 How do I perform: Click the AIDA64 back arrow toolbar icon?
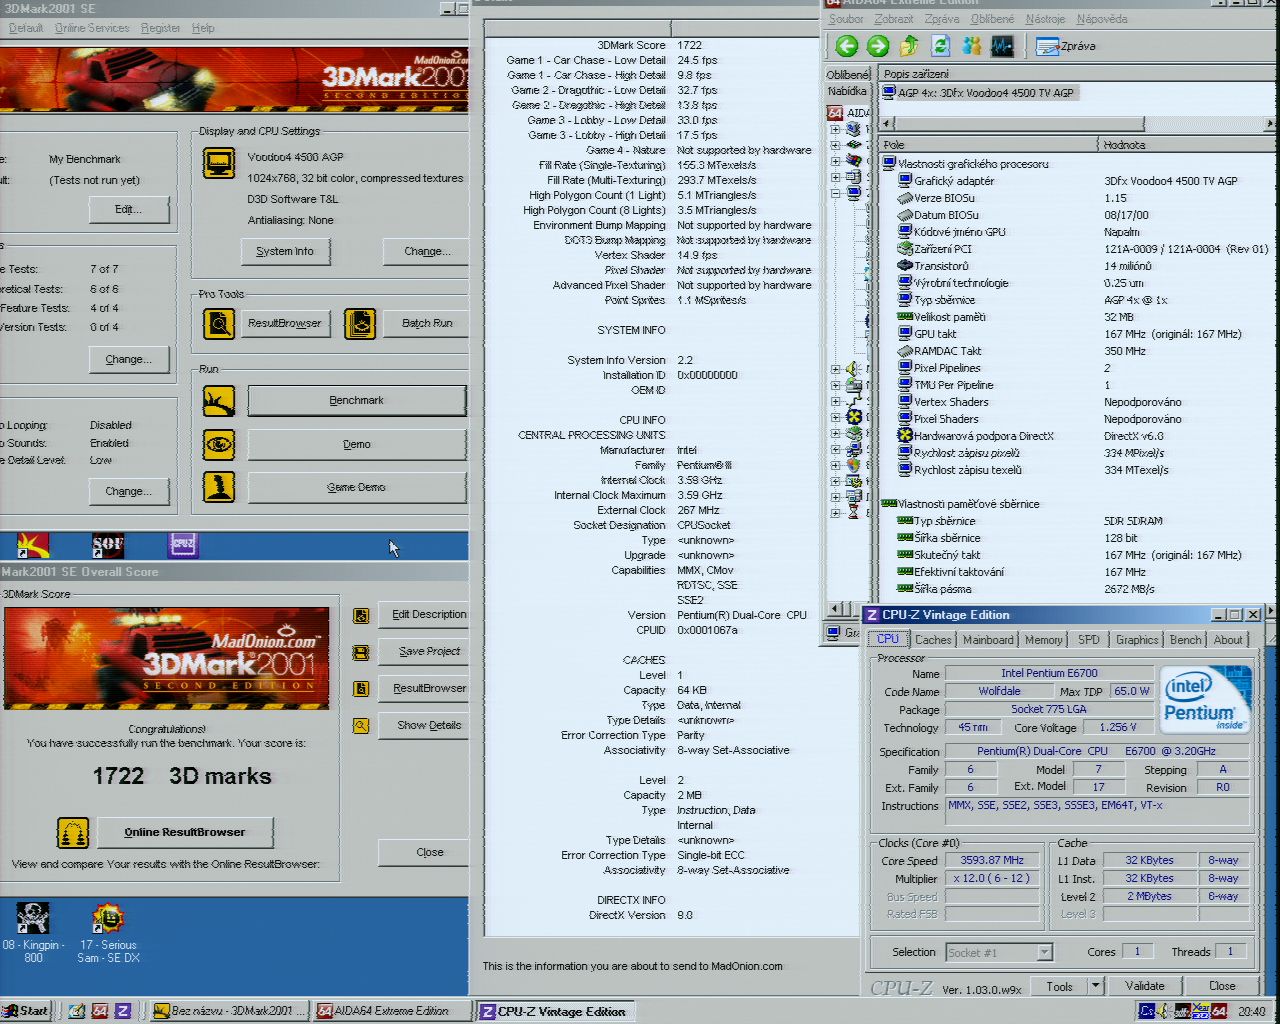tap(847, 46)
